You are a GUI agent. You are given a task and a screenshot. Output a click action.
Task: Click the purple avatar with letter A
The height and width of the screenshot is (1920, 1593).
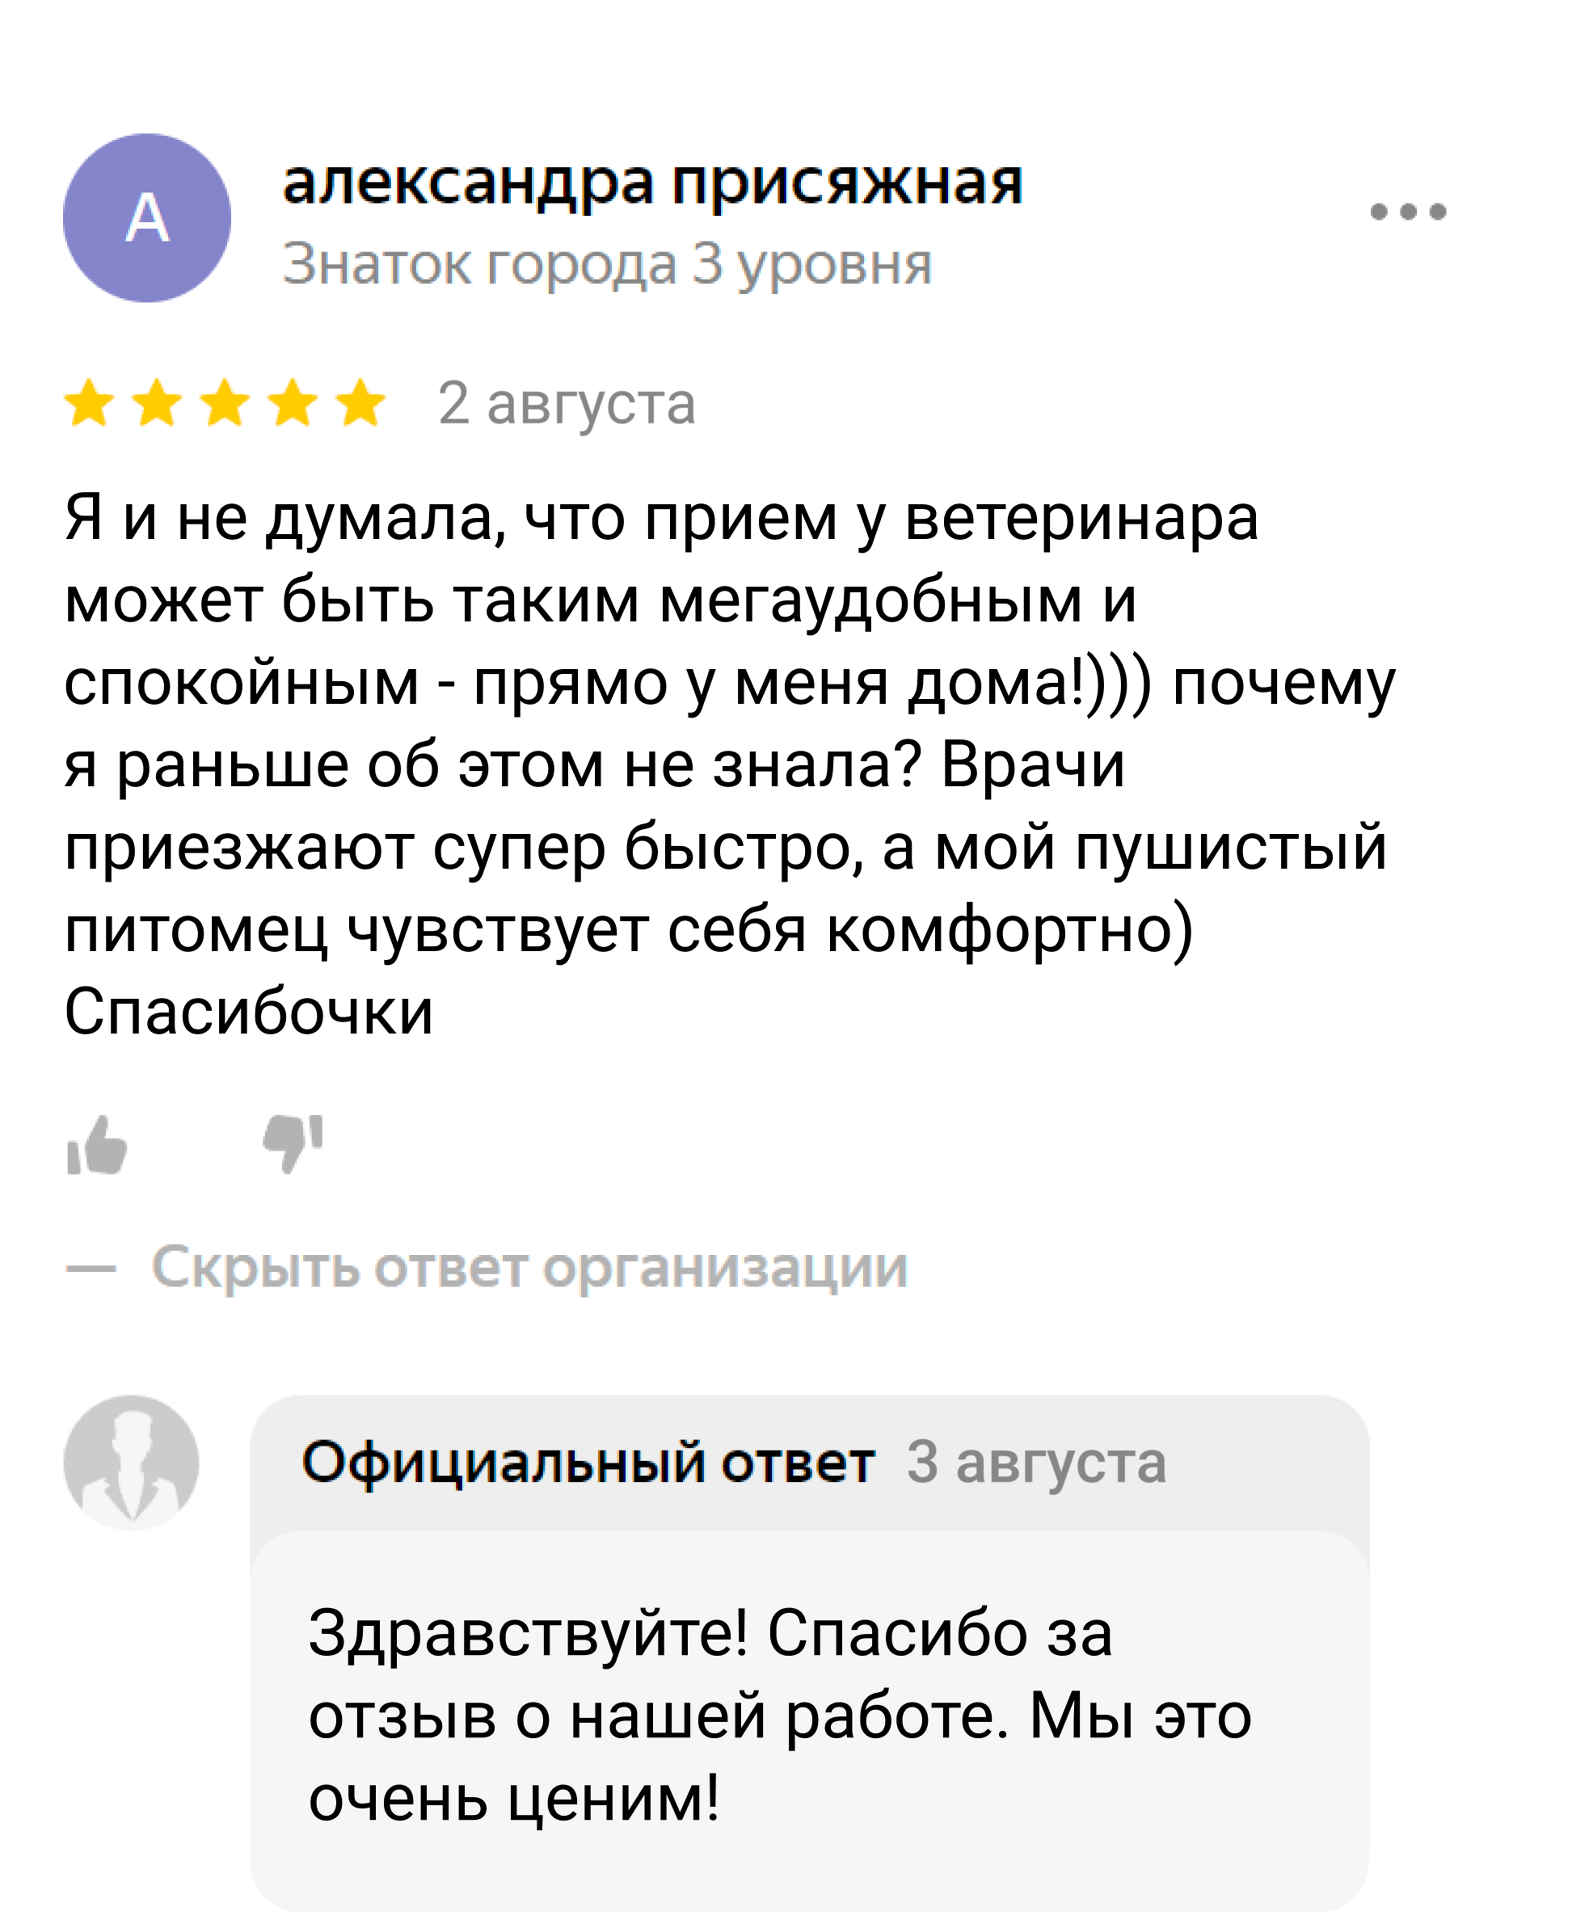click(147, 218)
